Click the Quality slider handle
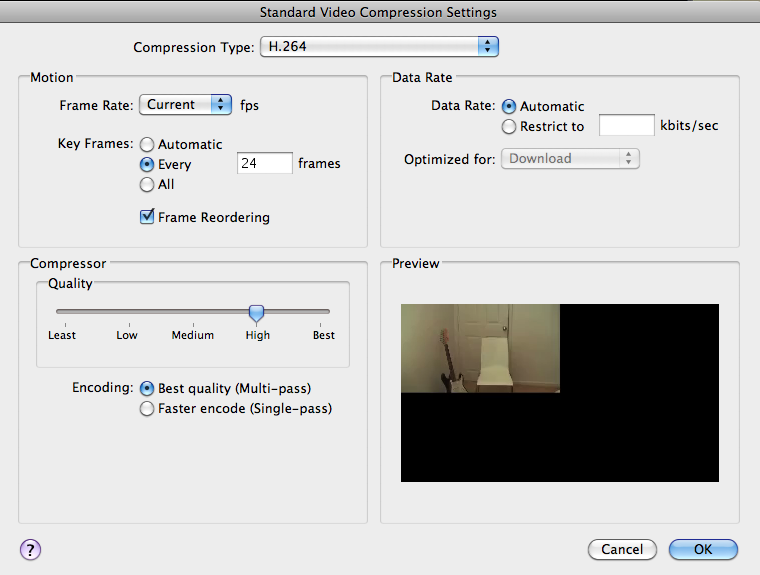This screenshot has width=760, height=575. click(x=256, y=314)
